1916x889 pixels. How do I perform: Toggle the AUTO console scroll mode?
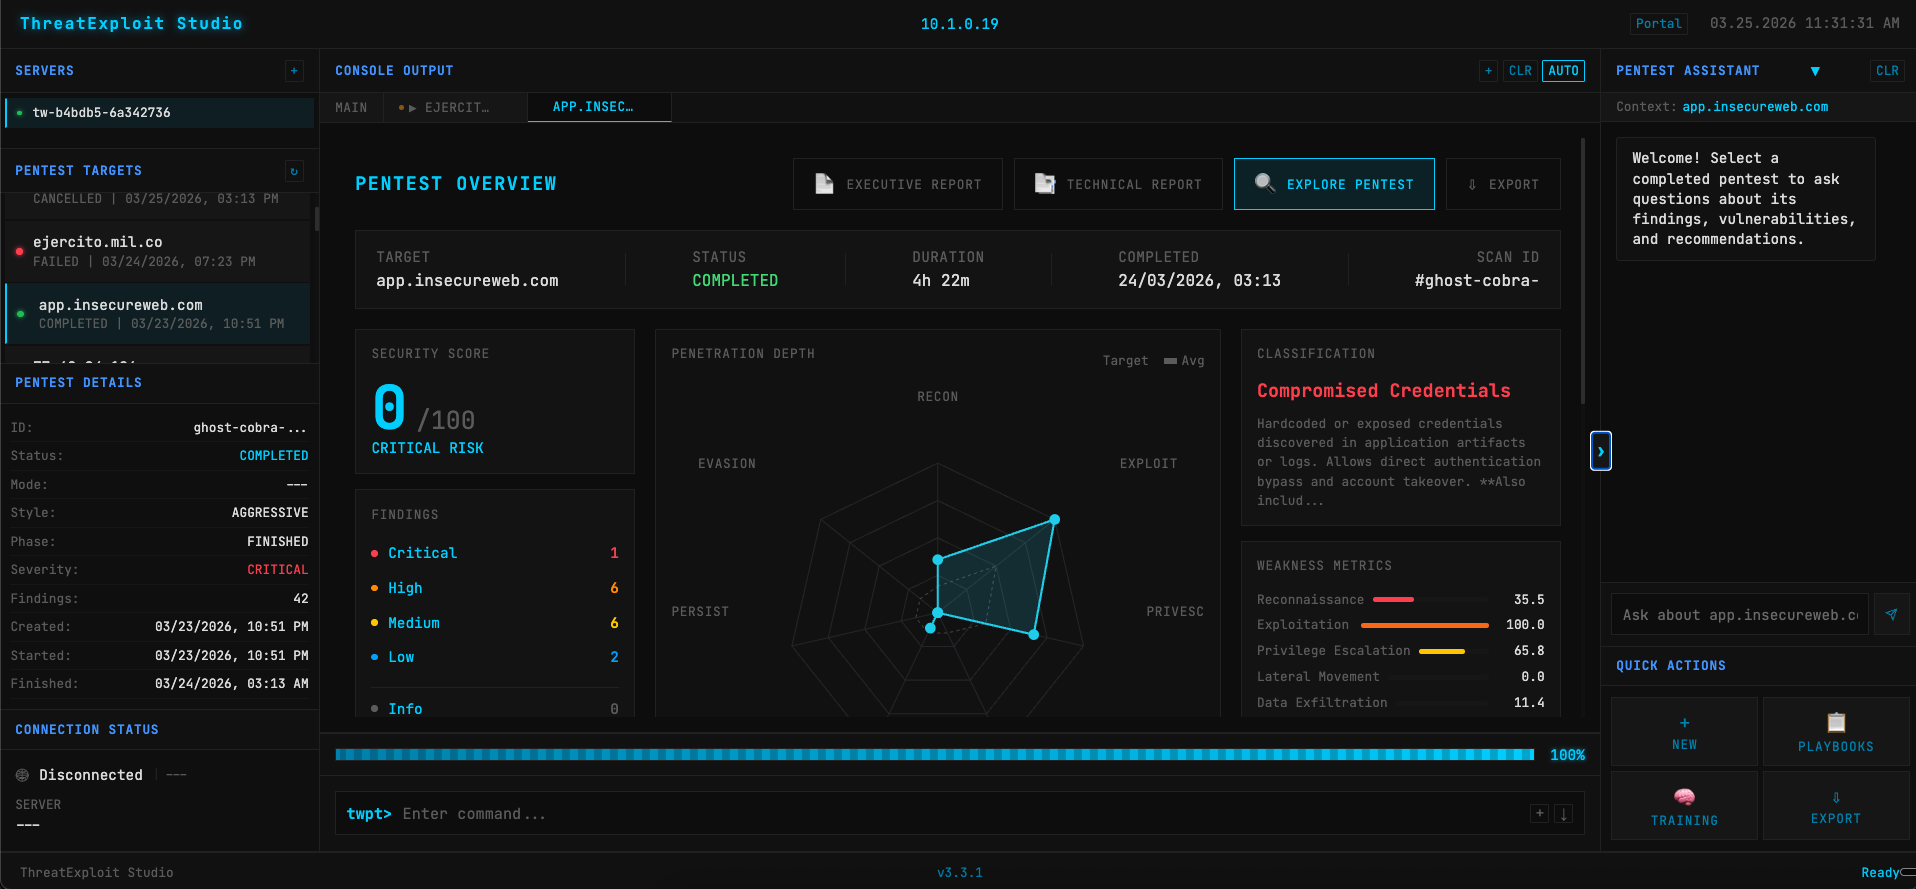1563,71
